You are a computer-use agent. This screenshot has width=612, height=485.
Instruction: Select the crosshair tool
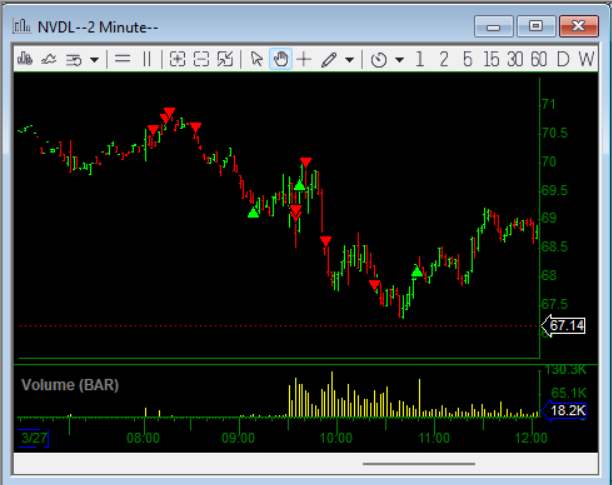(x=304, y=59)
